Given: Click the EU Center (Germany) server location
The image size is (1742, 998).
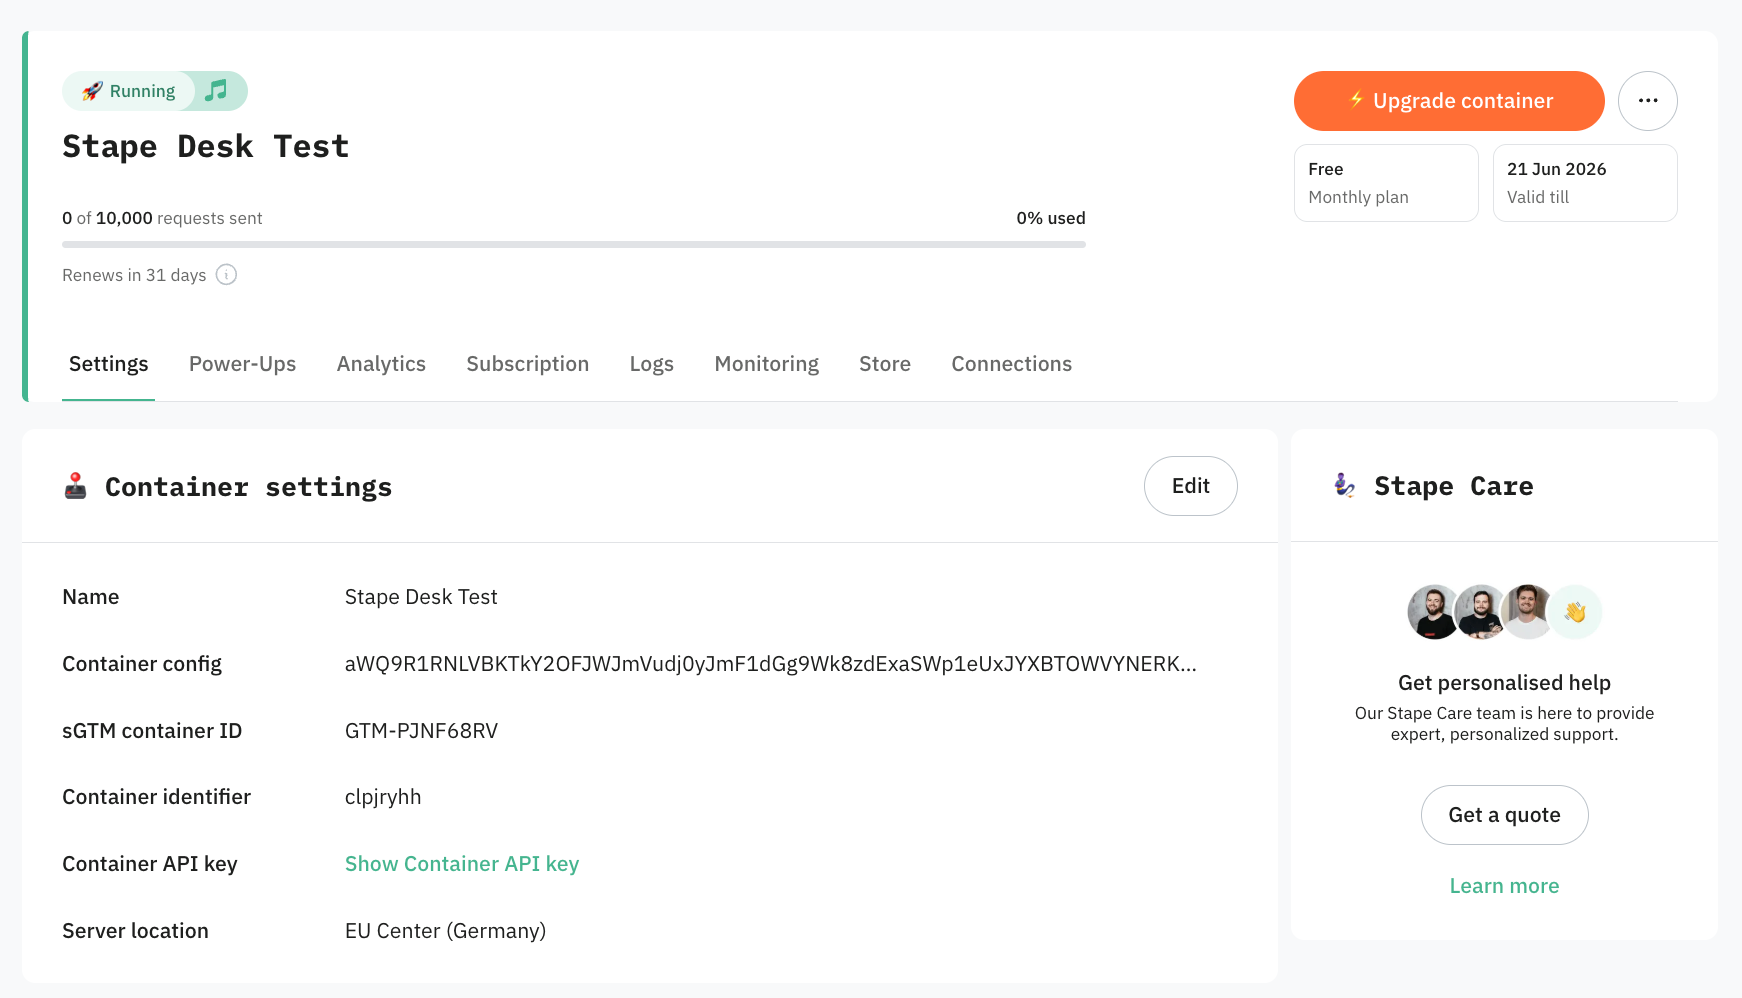Looking at the screenshot, I should coord(445,931).
